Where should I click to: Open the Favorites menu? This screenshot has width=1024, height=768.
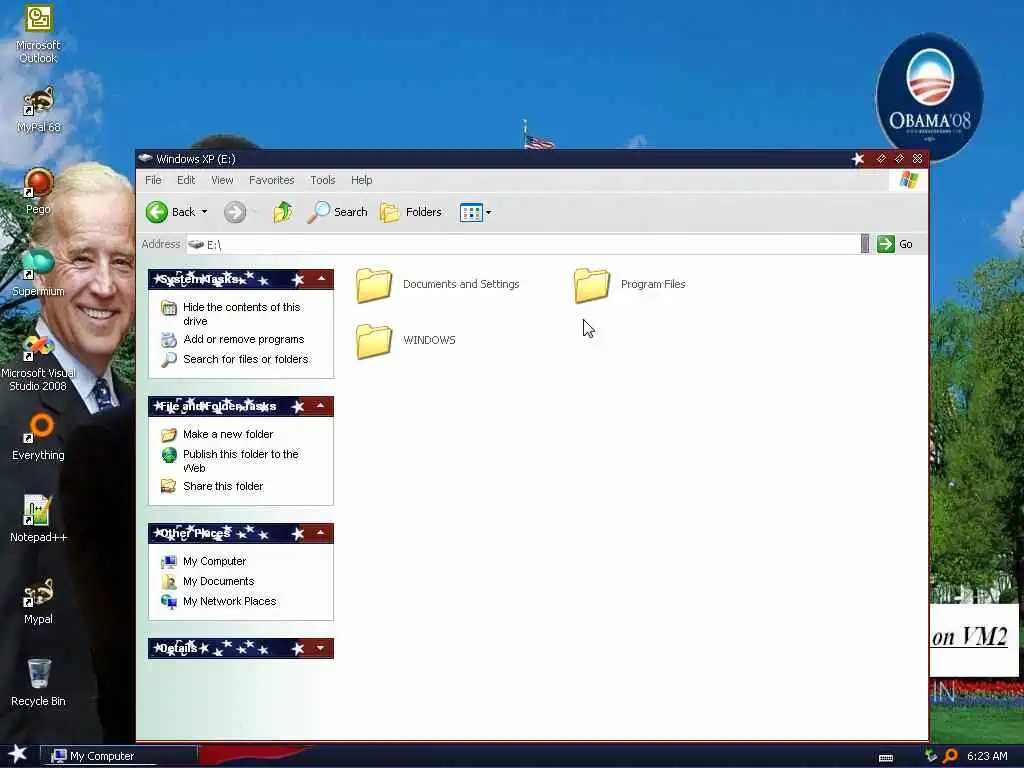click(272, 180)
